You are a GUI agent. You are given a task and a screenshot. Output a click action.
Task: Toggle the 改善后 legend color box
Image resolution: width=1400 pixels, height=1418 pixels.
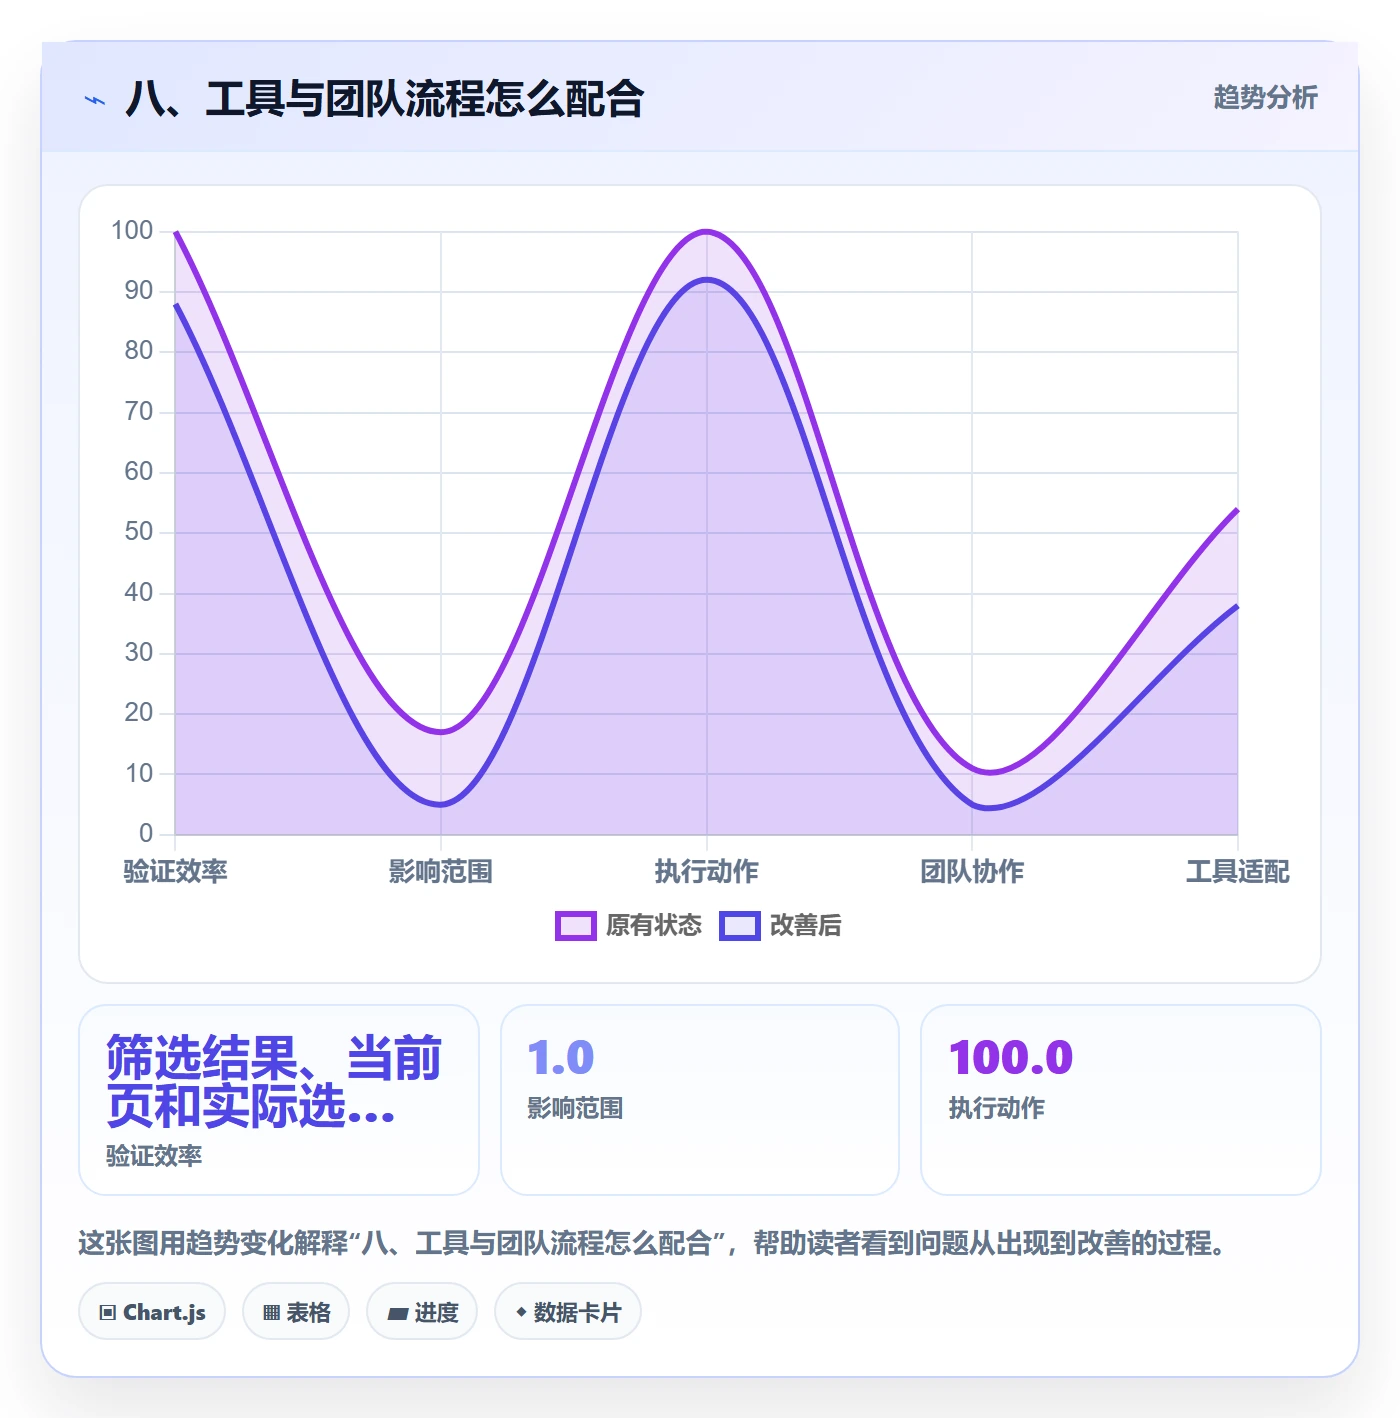click(740, 926)
